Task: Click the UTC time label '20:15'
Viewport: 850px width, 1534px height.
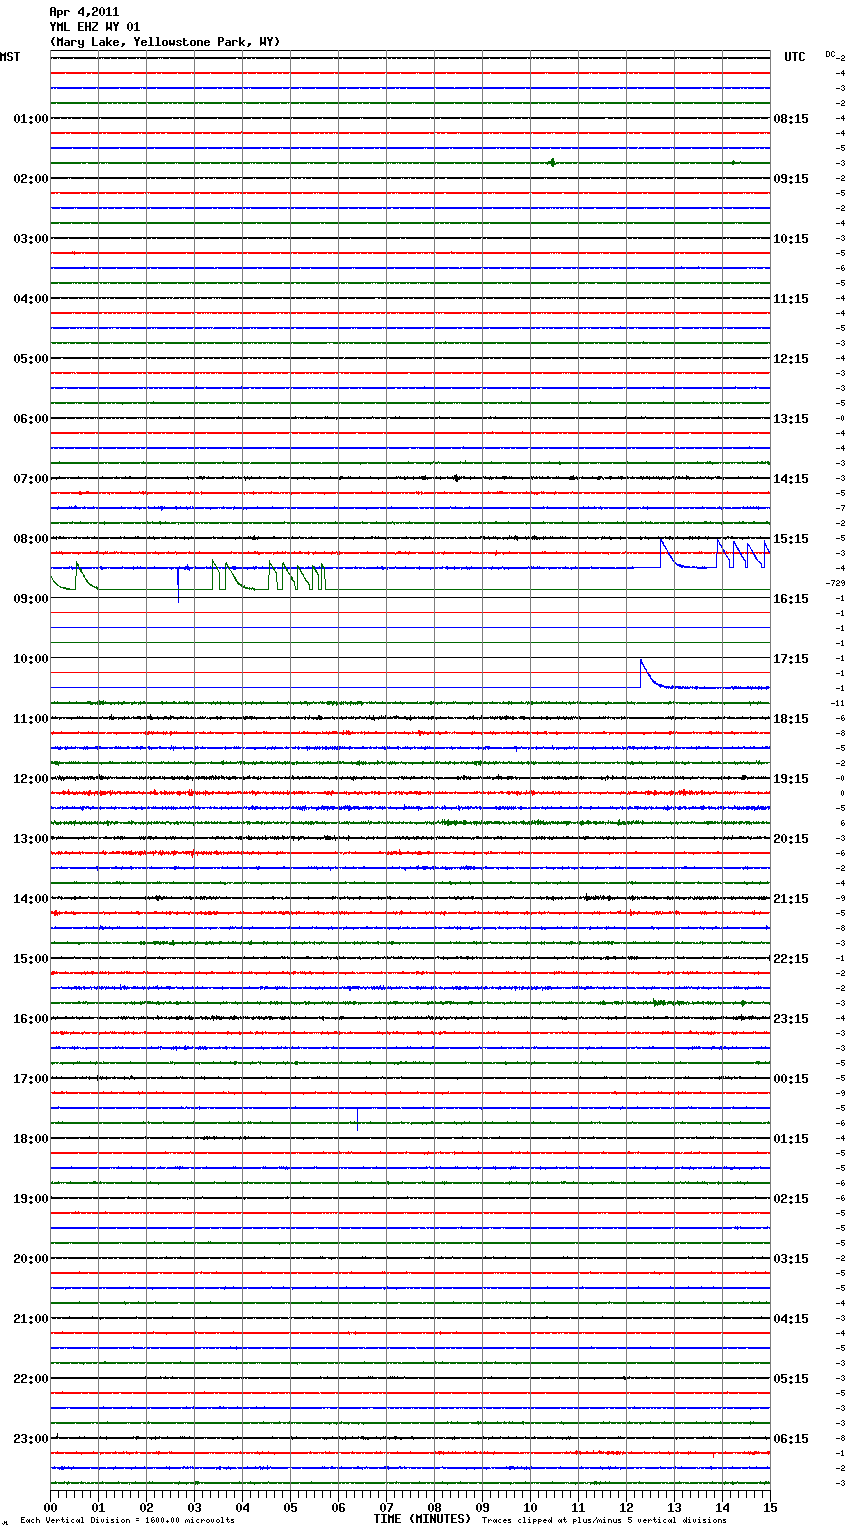Action: 791,839
